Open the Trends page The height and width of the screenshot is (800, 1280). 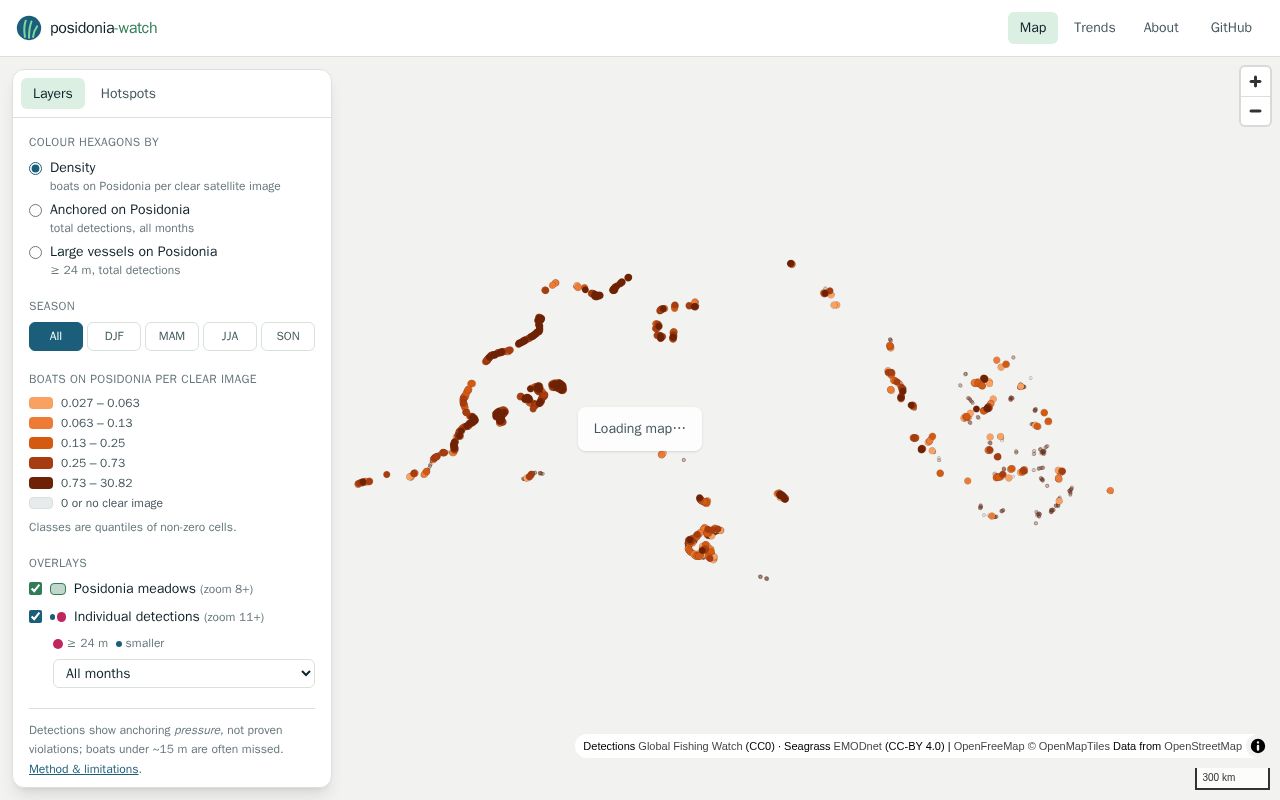[1094, 28]
